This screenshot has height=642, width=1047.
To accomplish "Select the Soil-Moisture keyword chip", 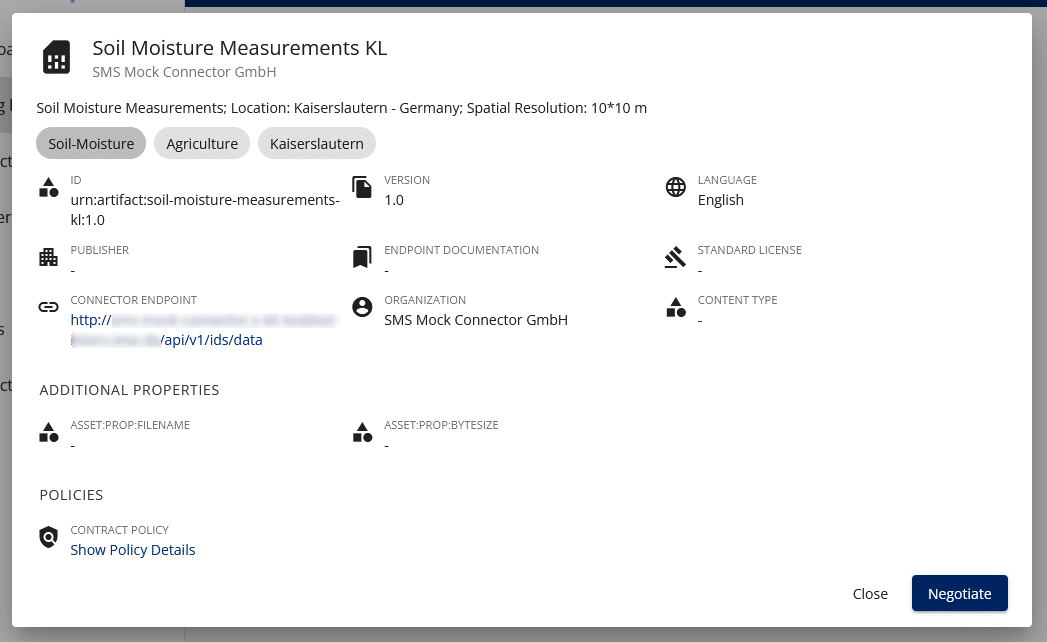I will click(x=91, y=144).
